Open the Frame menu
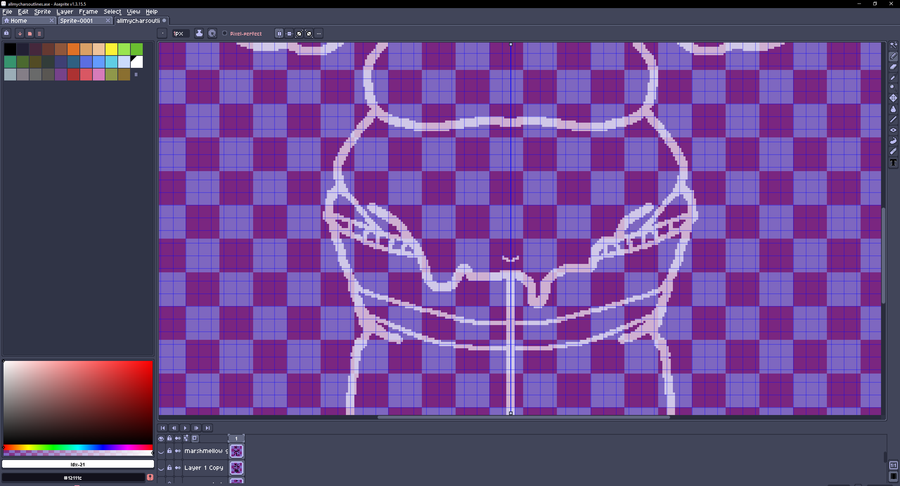Screen dimensions: 900x486 click(x=88, y=11)
